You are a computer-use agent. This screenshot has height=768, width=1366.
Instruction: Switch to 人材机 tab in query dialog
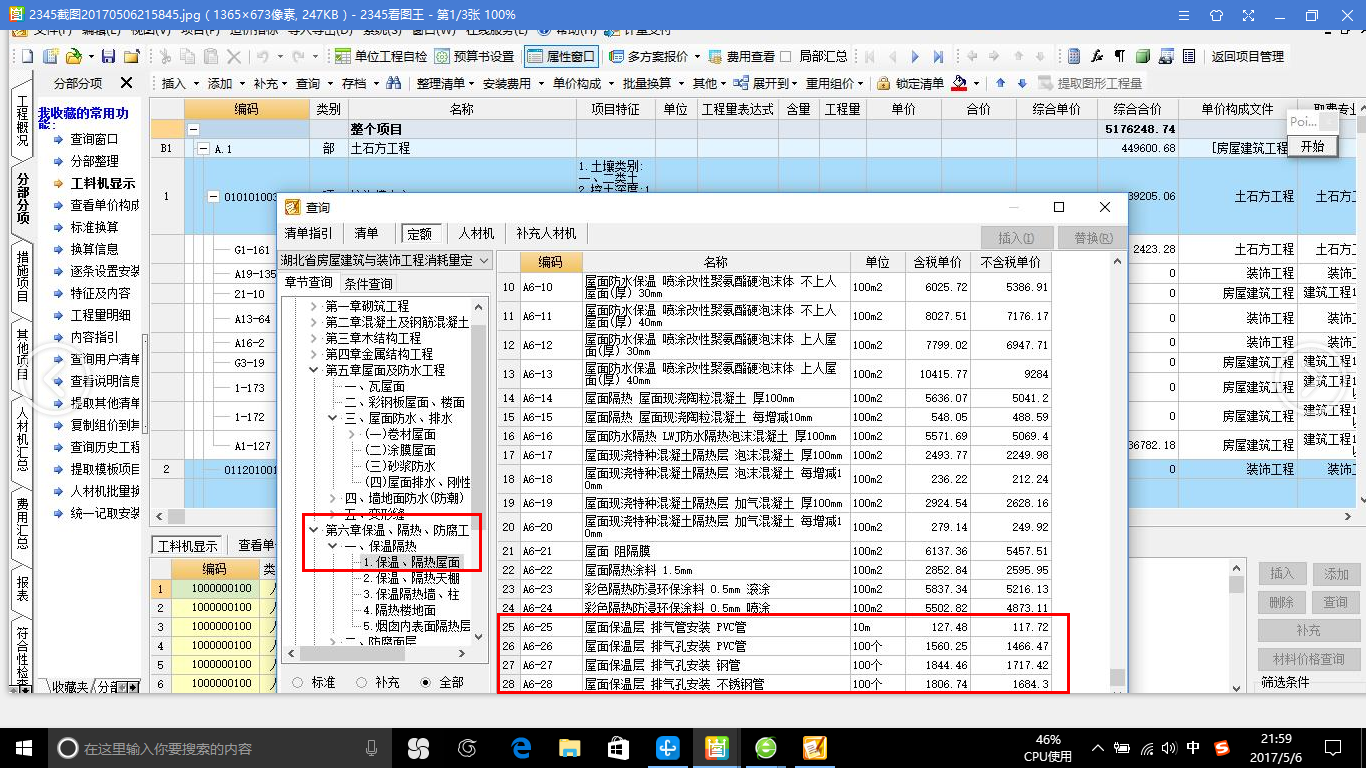point(476,233)
